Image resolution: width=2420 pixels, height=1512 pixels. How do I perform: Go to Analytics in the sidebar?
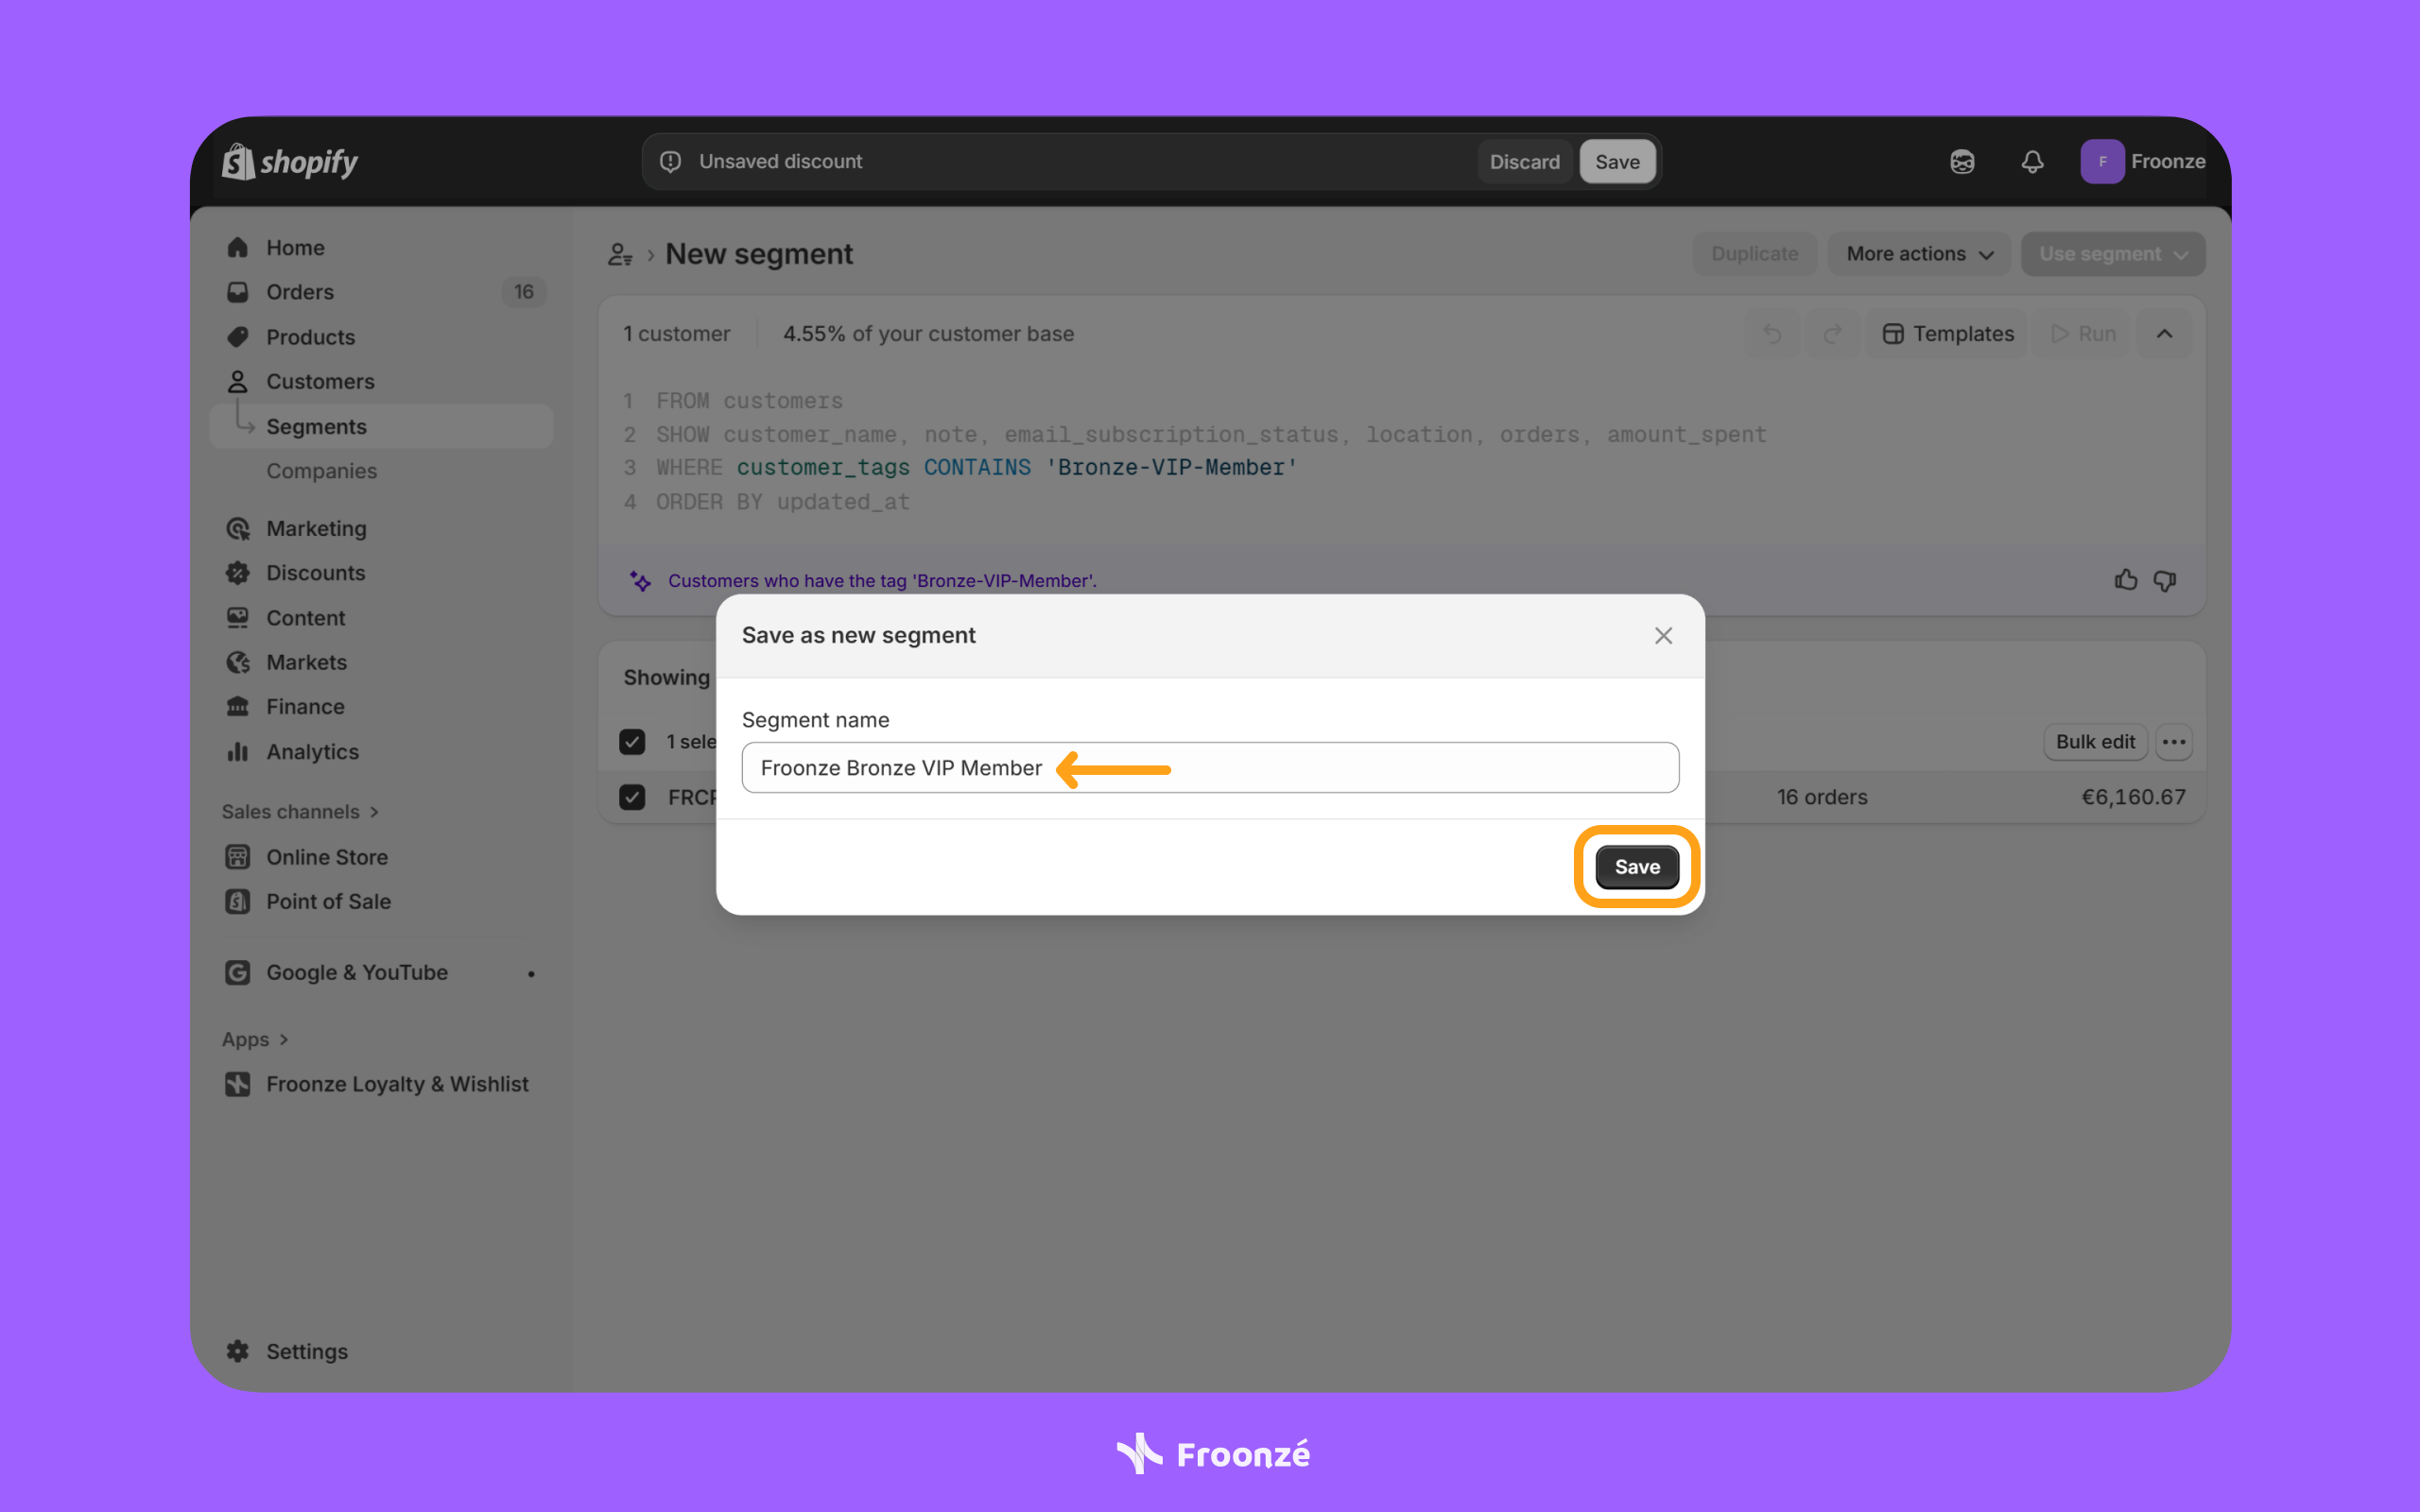click(x=312, y=751)
